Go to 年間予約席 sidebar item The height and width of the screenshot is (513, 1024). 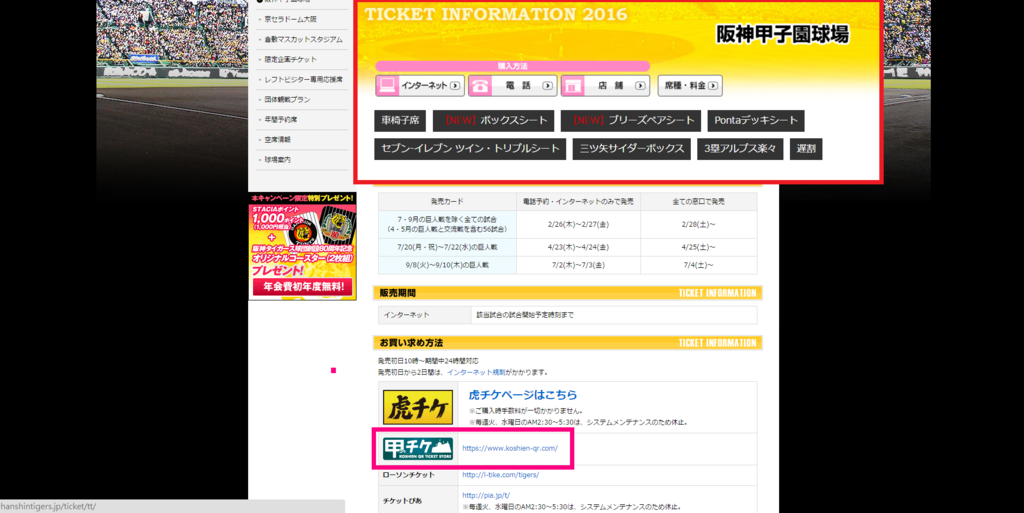coord(281,120)
